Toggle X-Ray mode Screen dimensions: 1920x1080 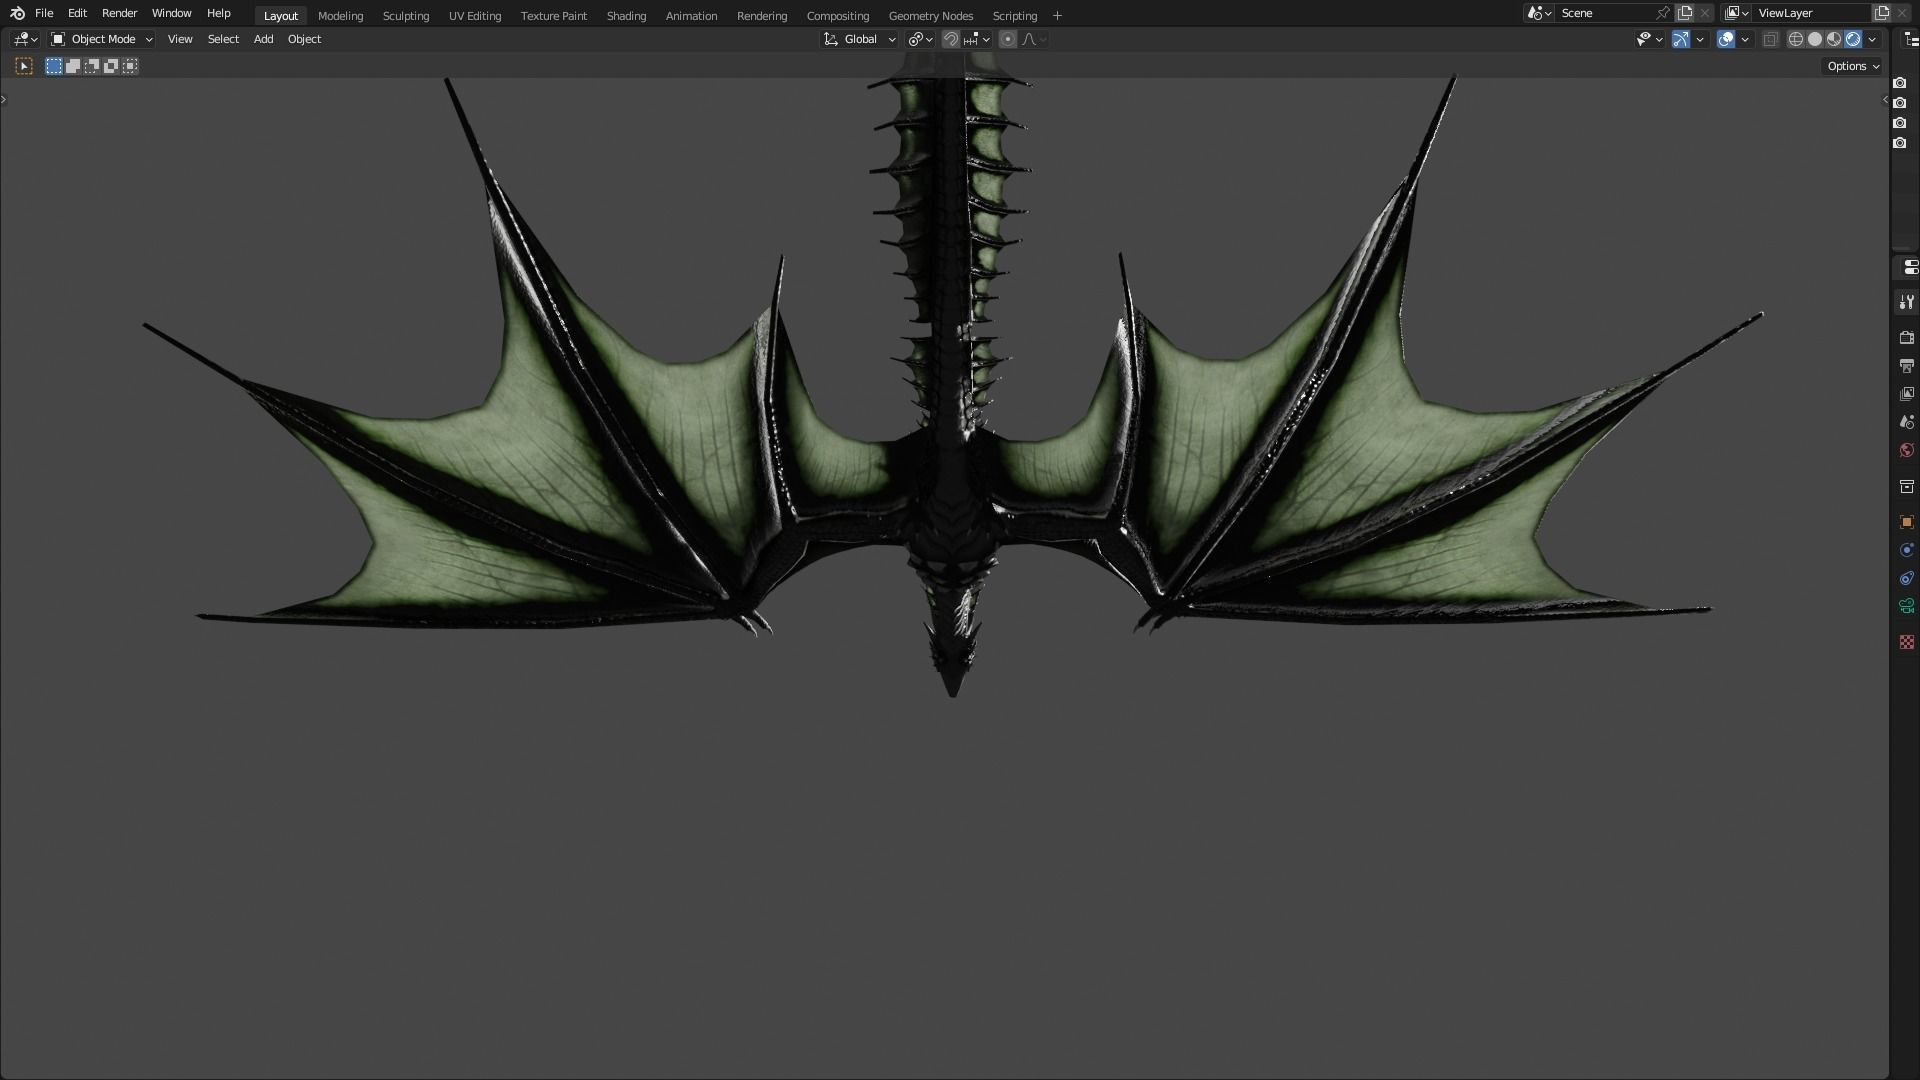pyautogui.click(x=1770, y=39)
